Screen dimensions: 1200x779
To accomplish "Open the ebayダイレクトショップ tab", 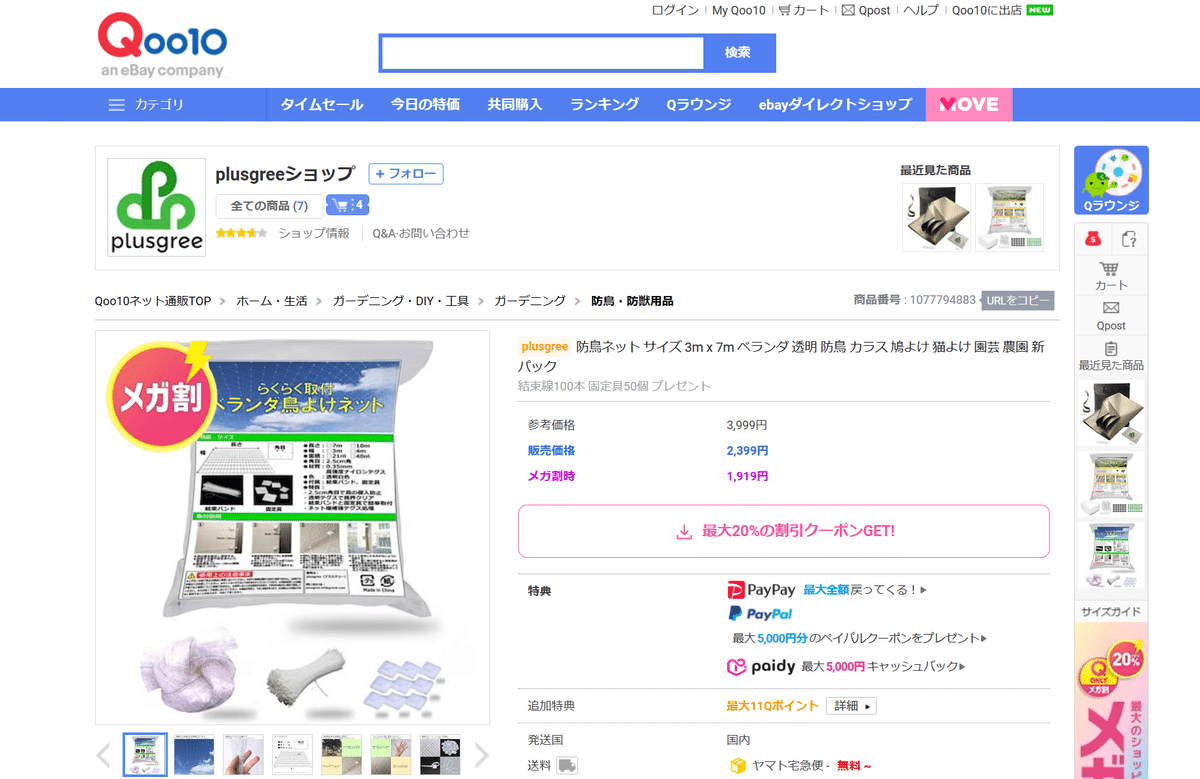I will tap(835, 105).
